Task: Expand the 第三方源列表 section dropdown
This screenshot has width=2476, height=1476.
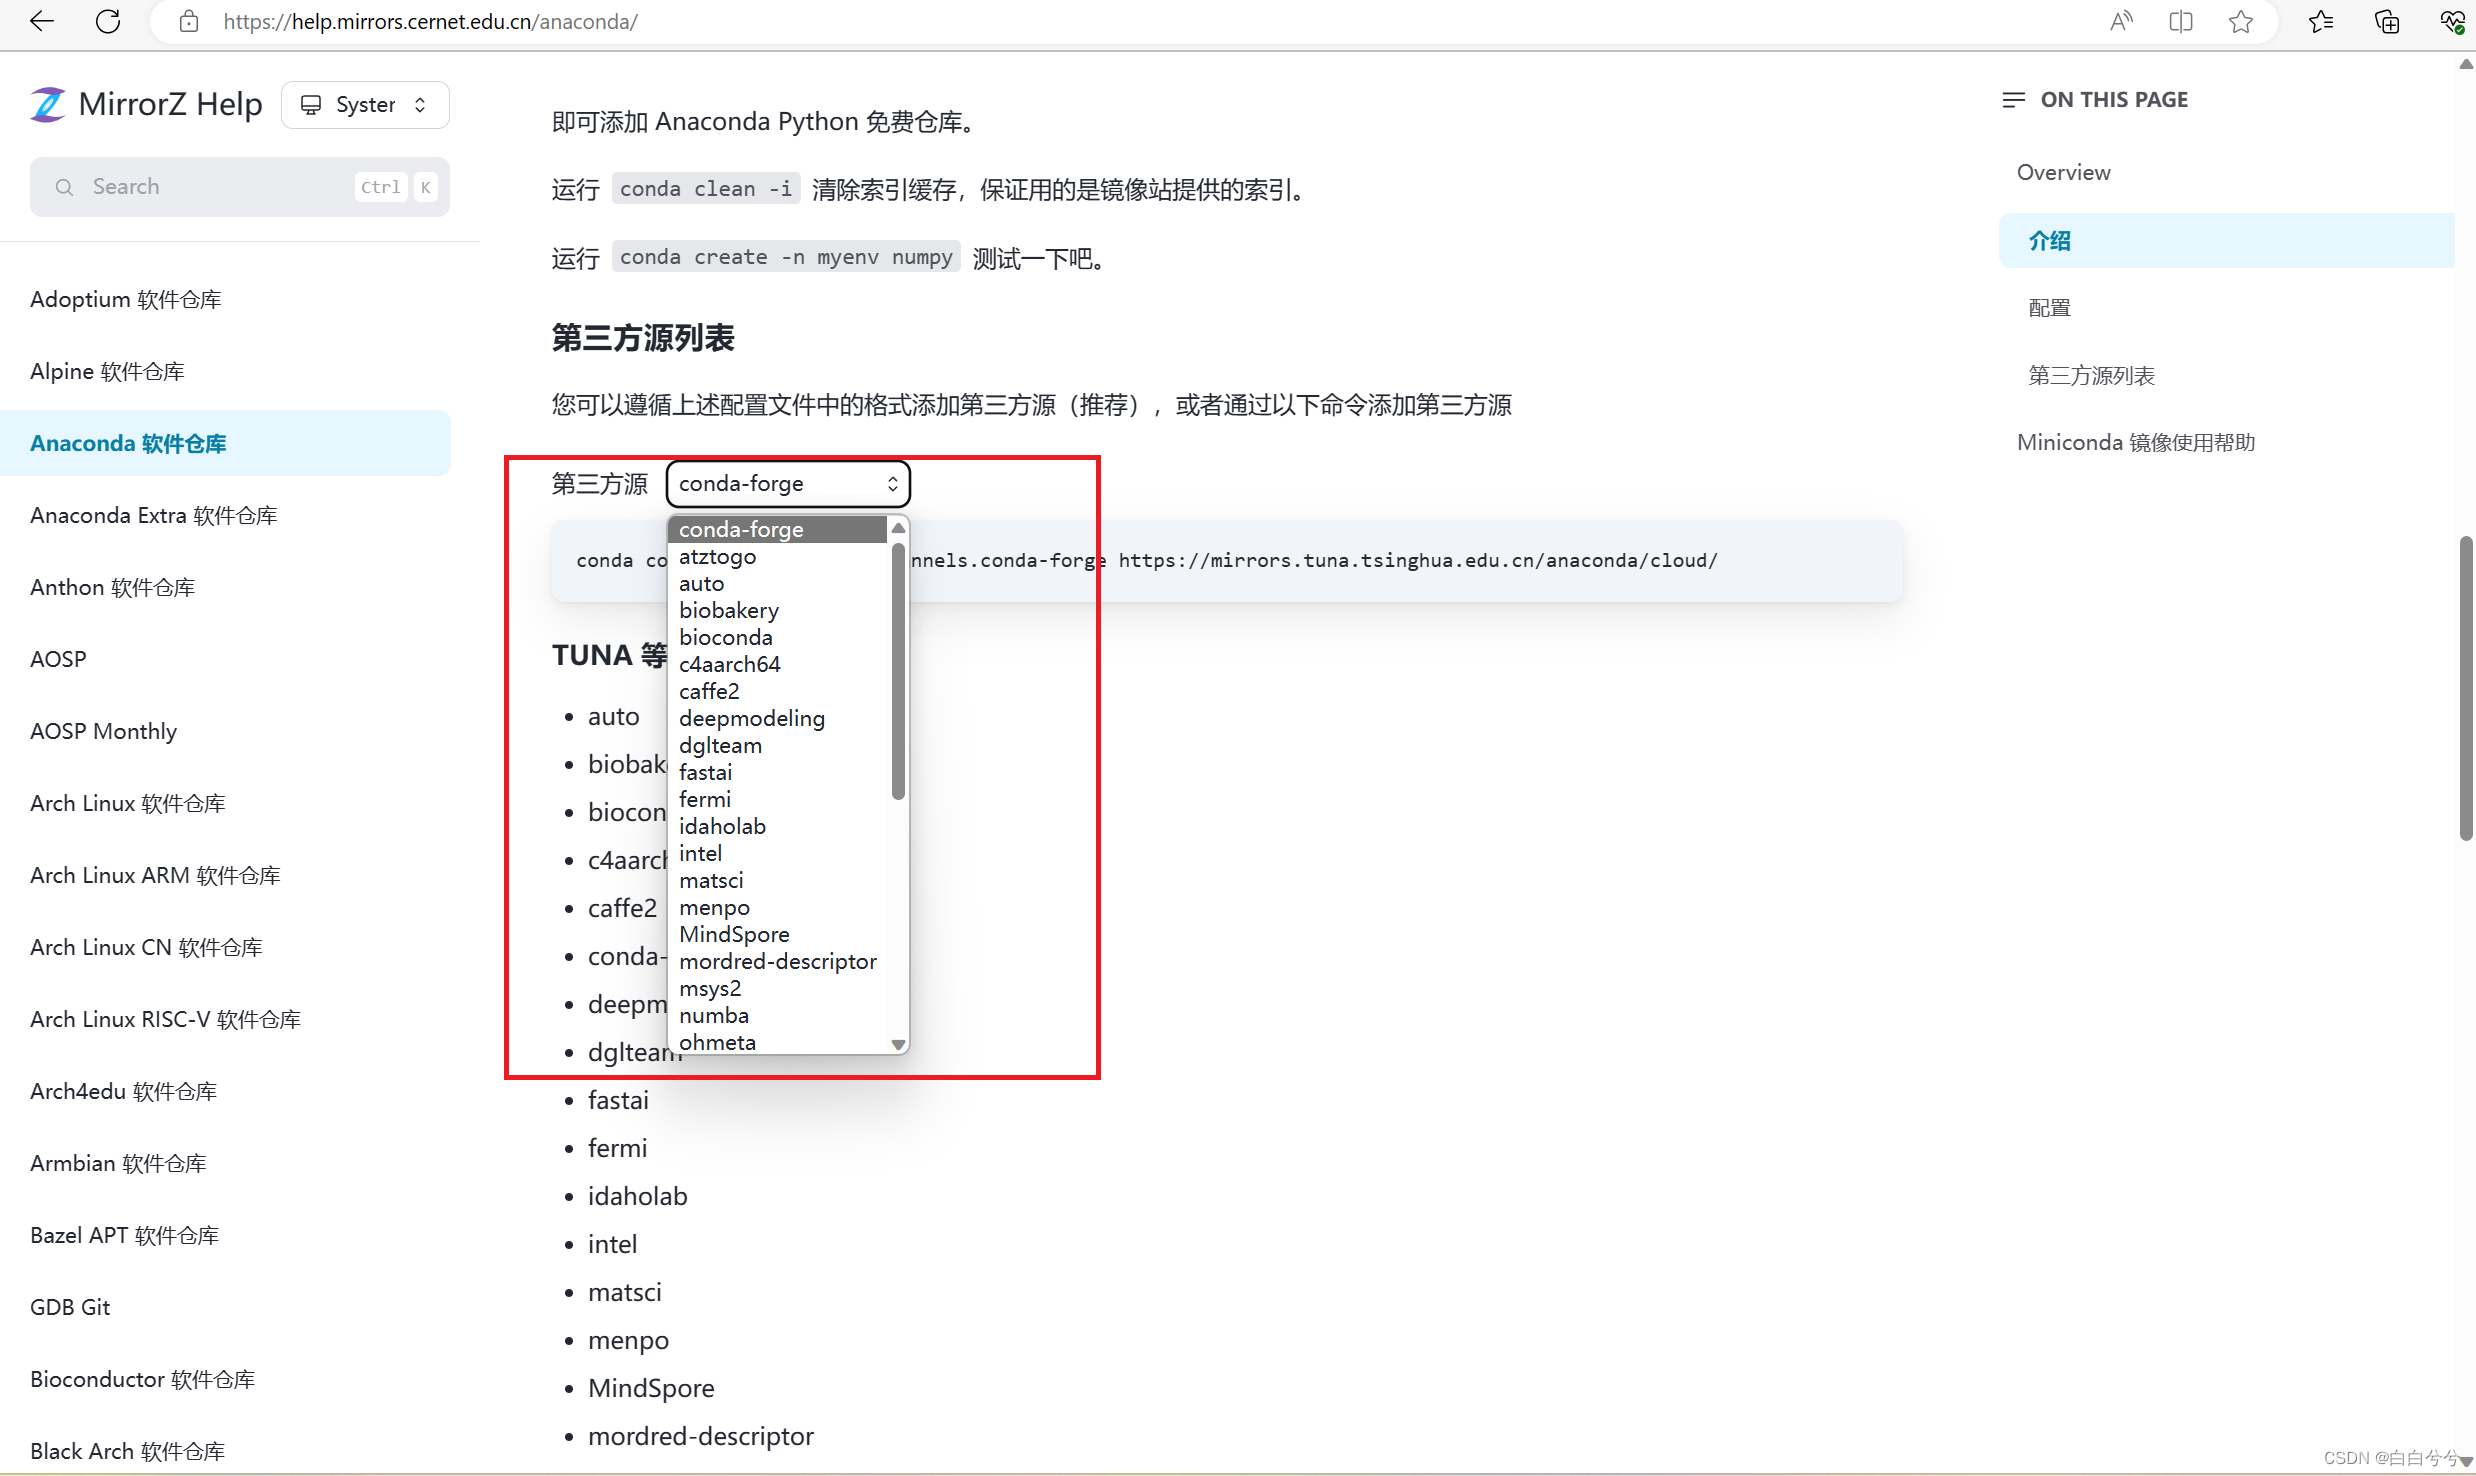Action: tap(789, 483)
